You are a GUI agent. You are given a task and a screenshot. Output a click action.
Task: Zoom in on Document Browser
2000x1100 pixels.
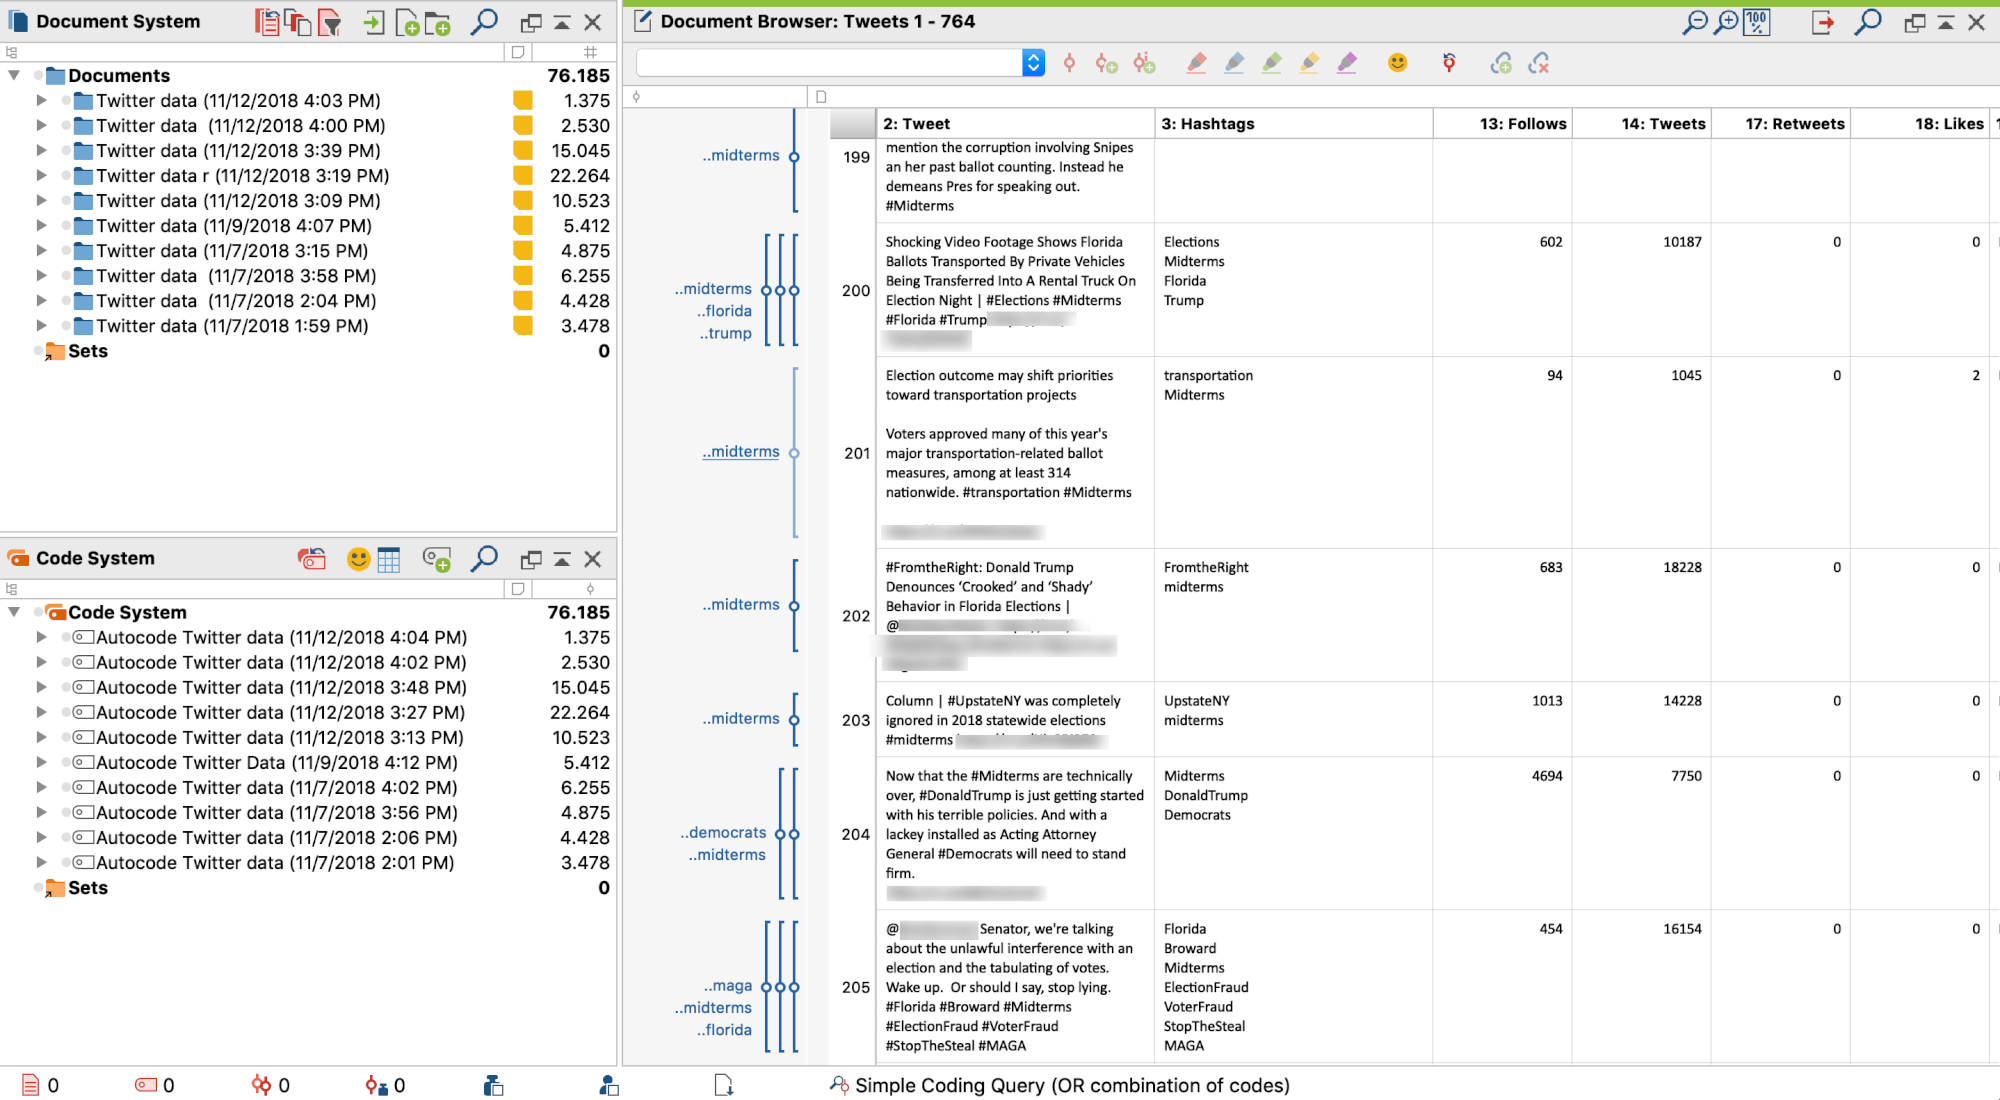[x=1726, y=22]
